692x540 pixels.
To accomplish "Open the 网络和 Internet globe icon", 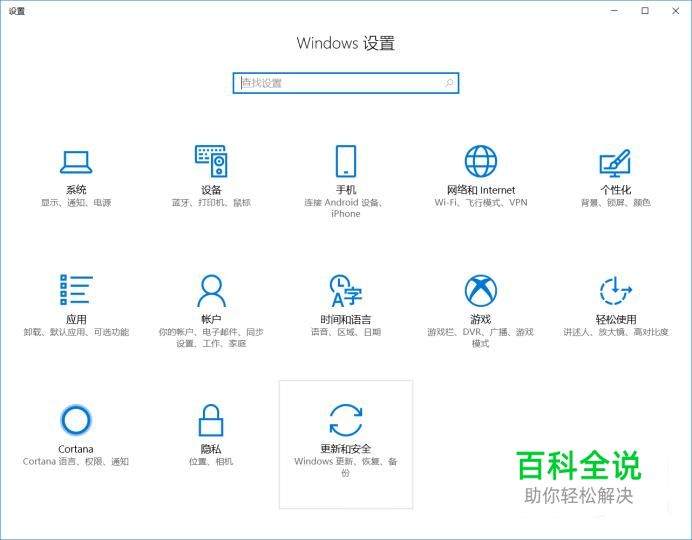I will (x=481, y=161).
